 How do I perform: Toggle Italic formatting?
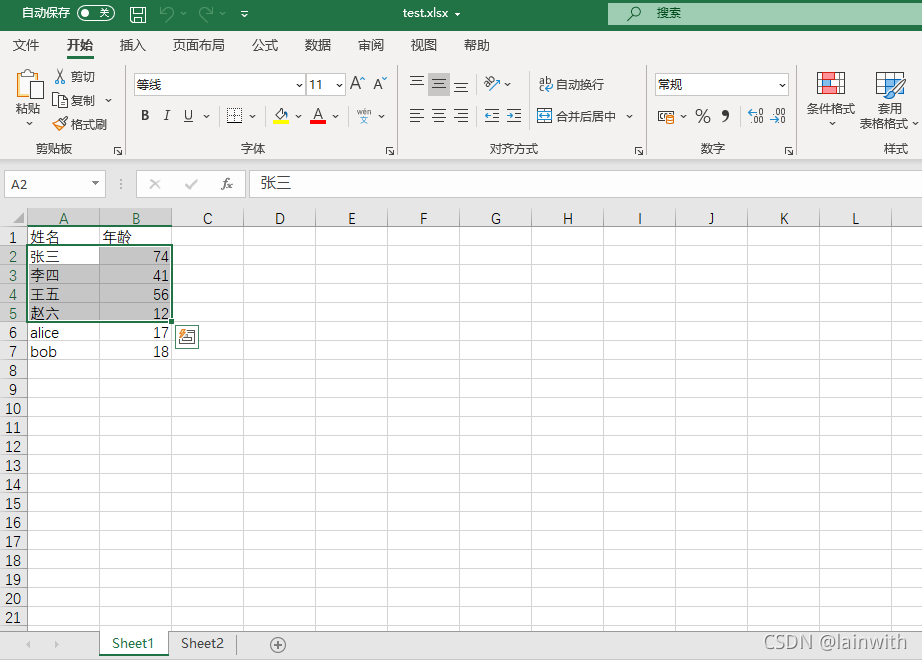click(x=167, y=116)
